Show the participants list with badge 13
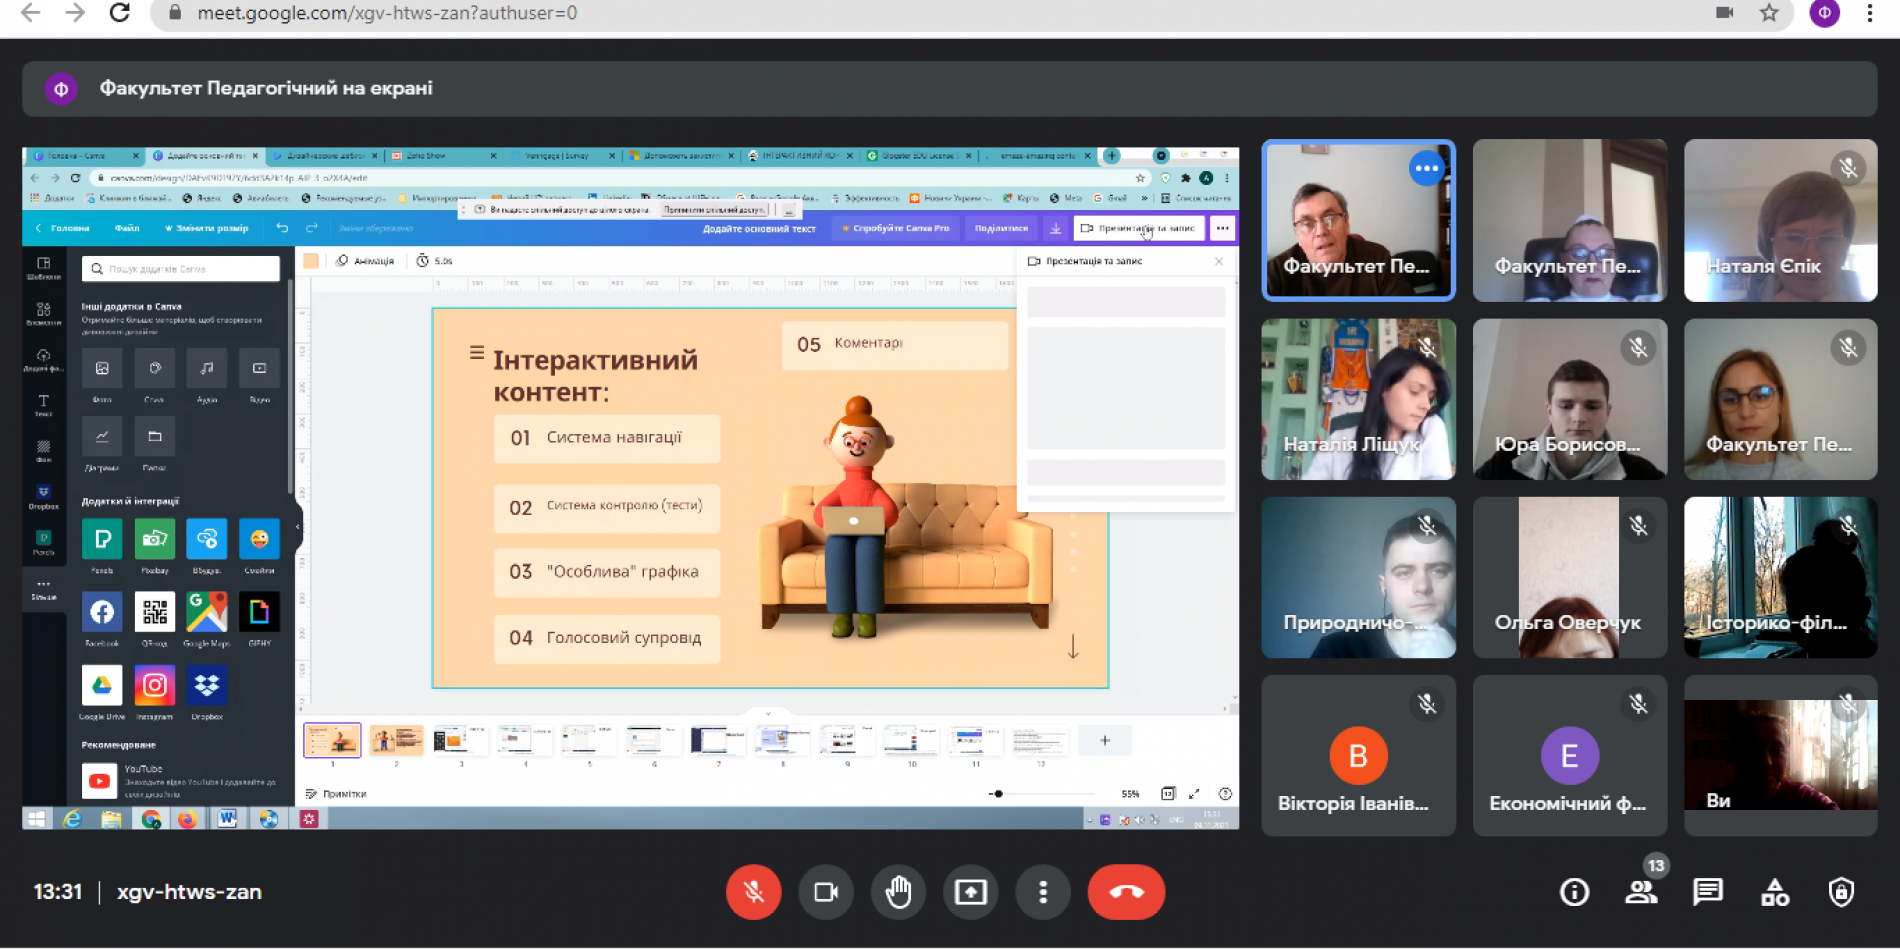The height and width of the screenshot is (950, 1900). tap(1641, 892)
